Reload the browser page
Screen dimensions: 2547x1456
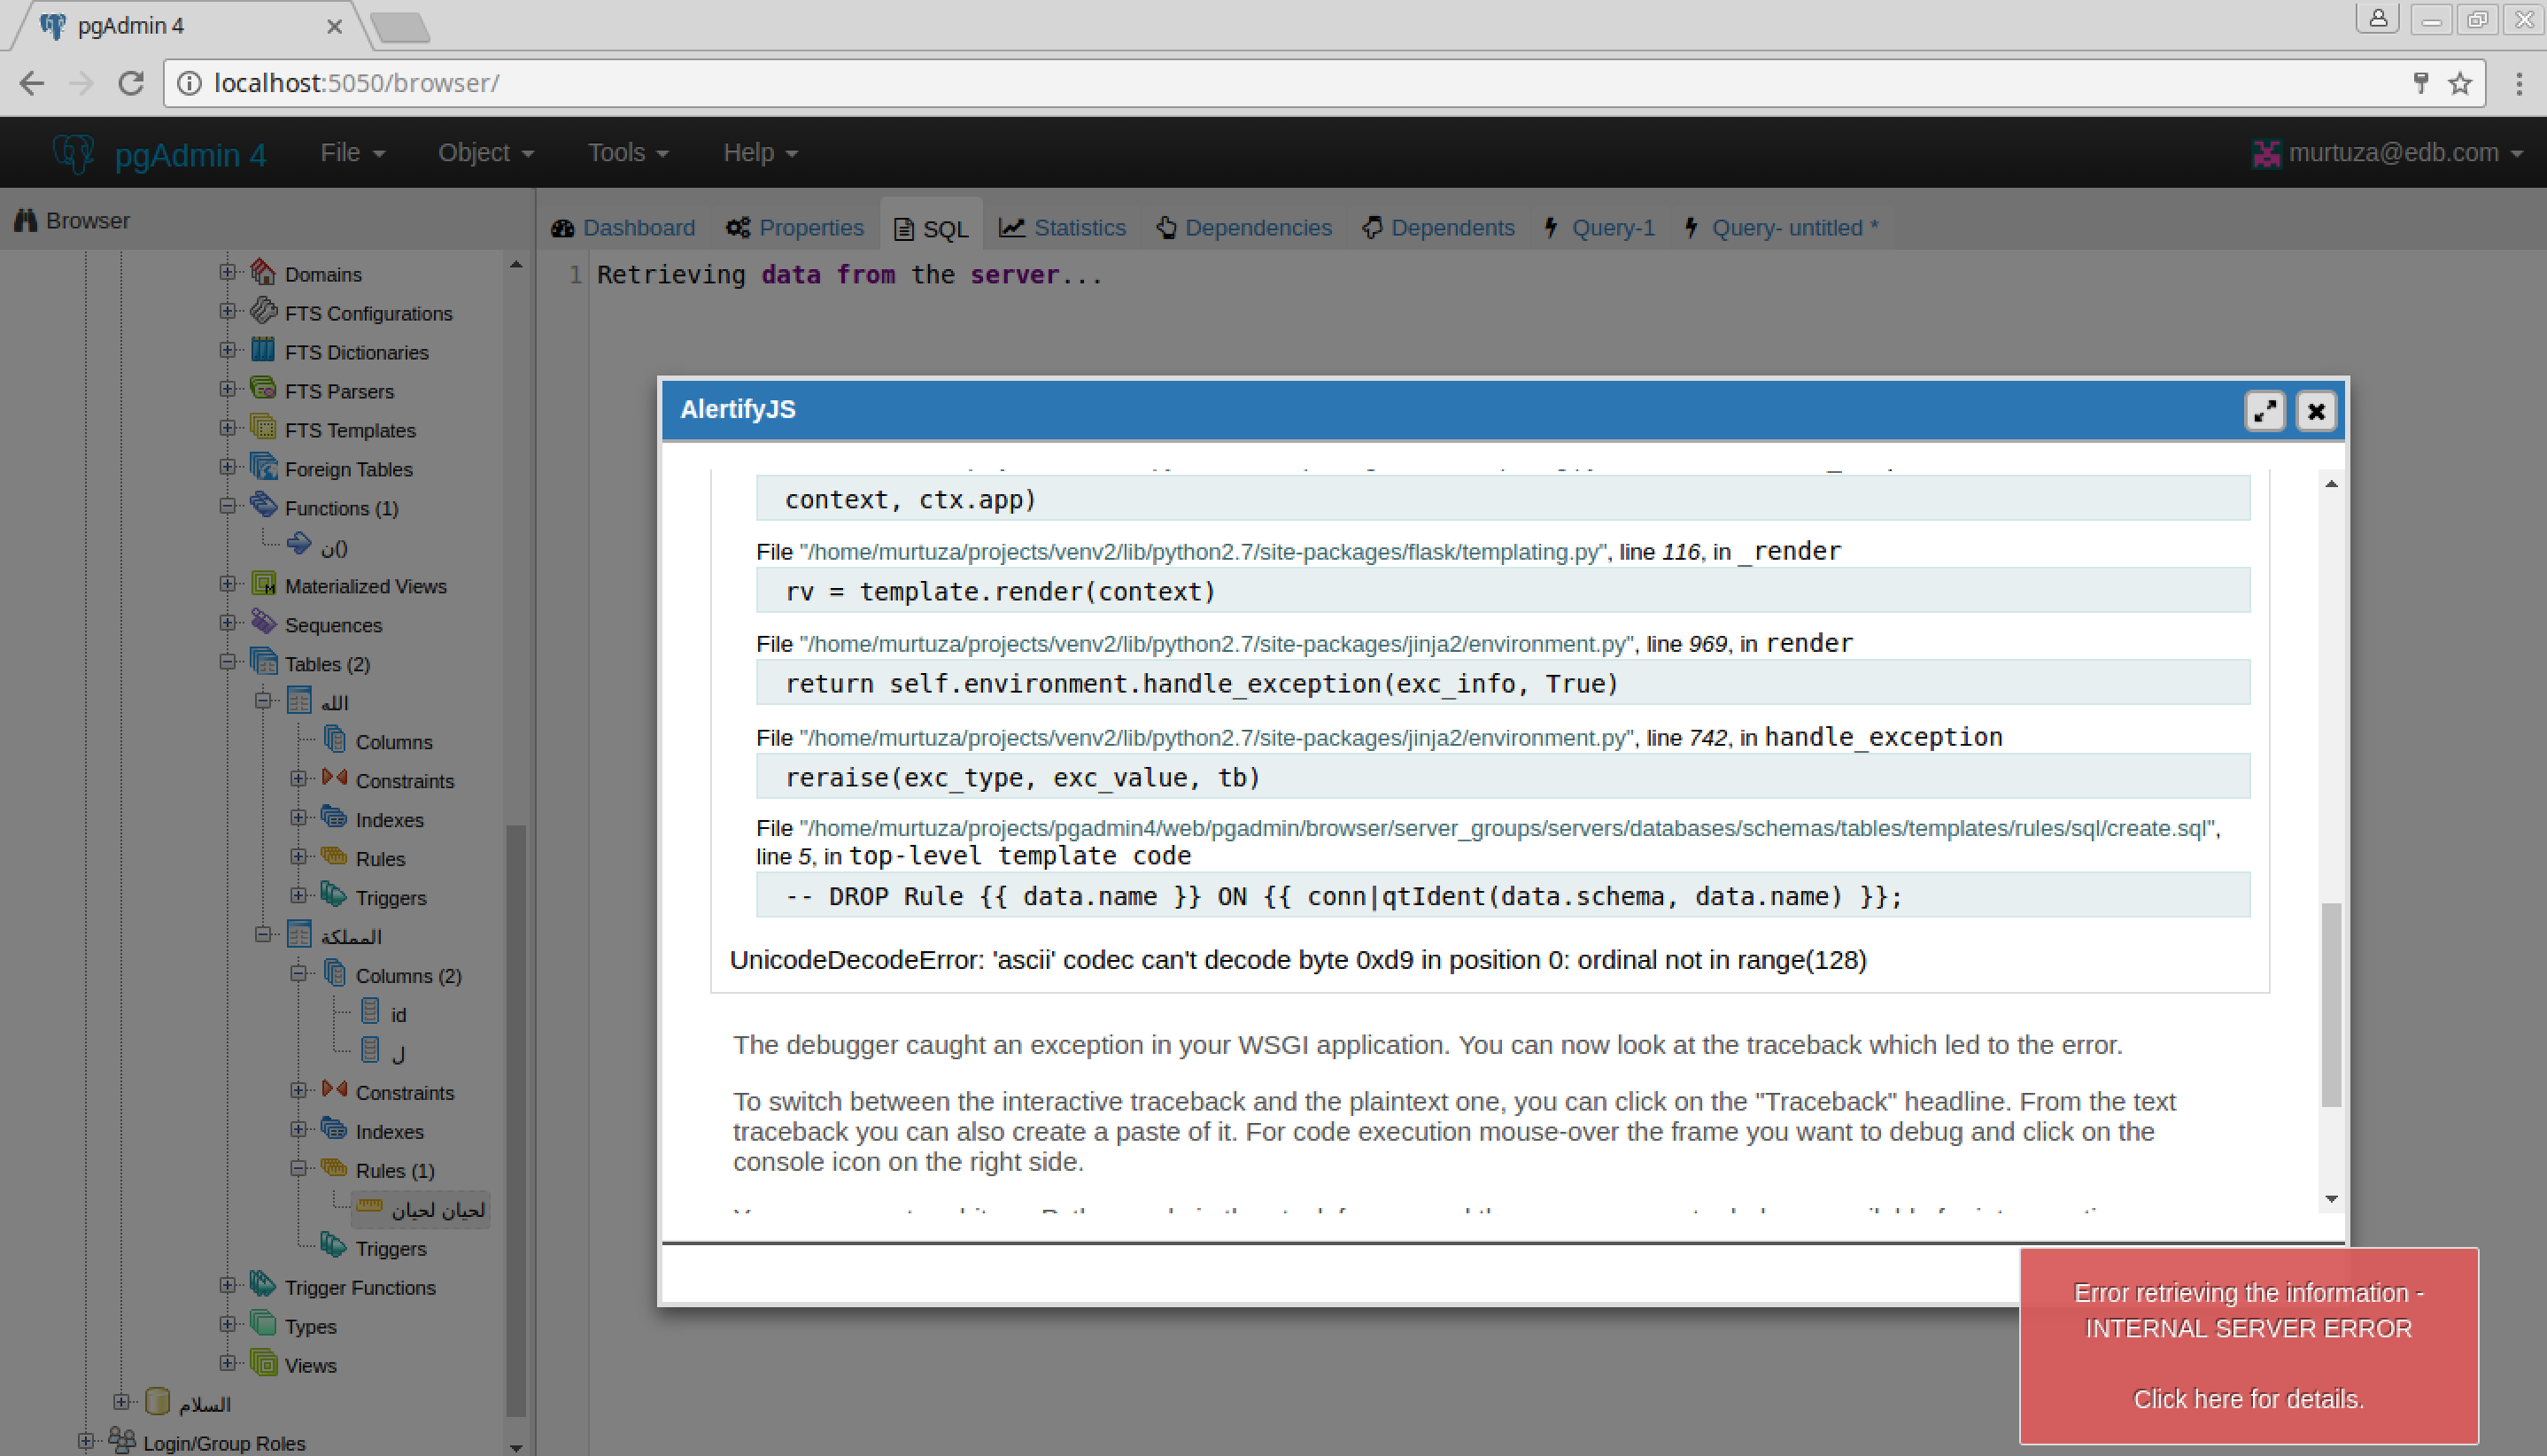131,83
